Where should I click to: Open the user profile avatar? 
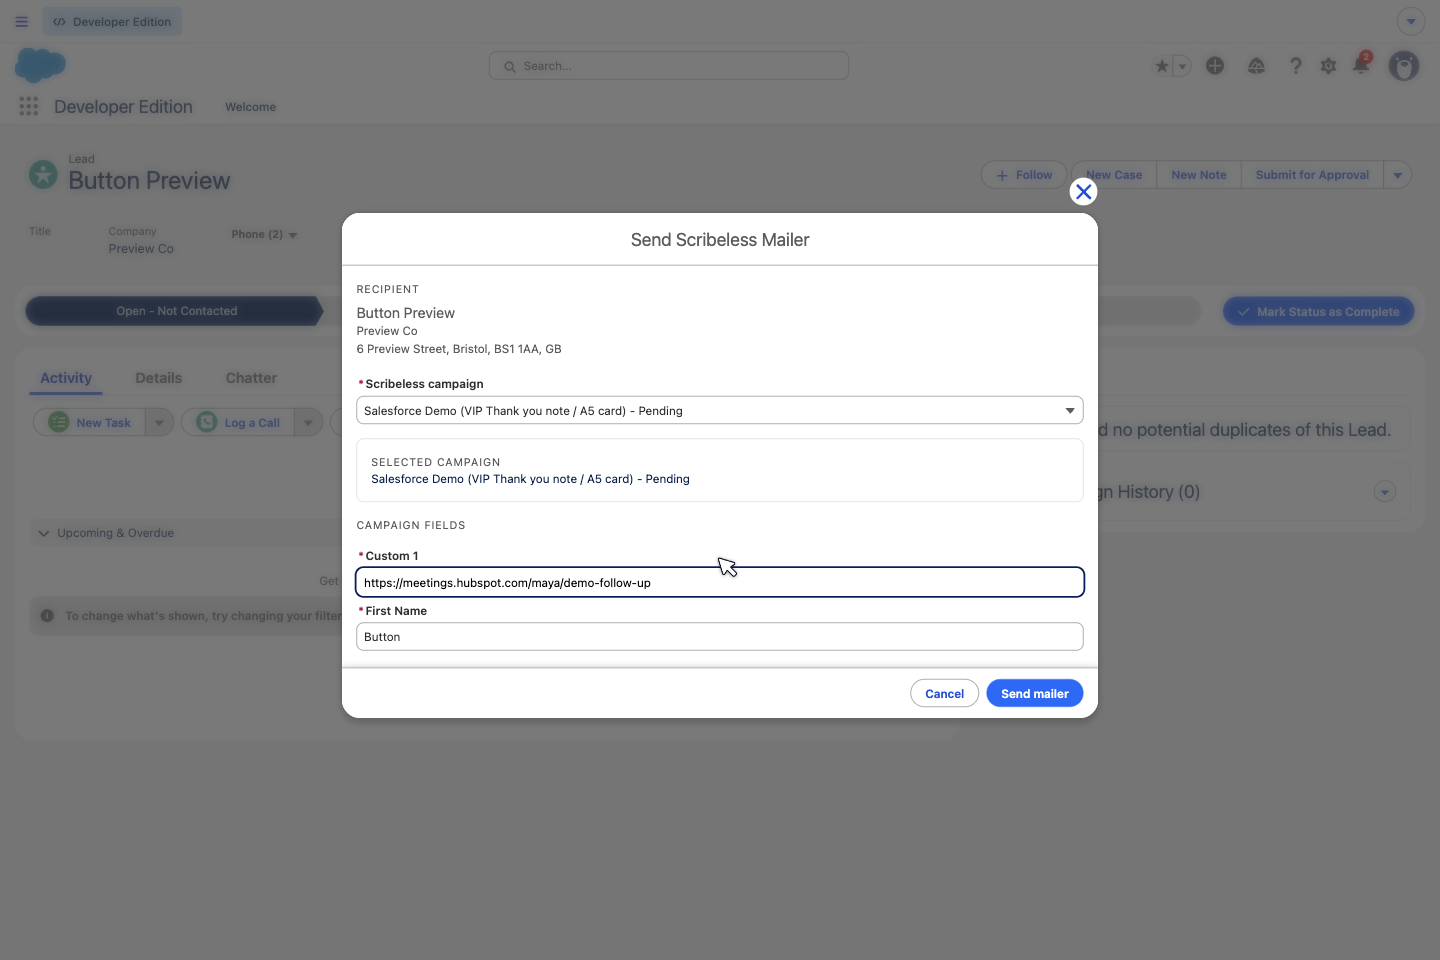(1404, 66)
